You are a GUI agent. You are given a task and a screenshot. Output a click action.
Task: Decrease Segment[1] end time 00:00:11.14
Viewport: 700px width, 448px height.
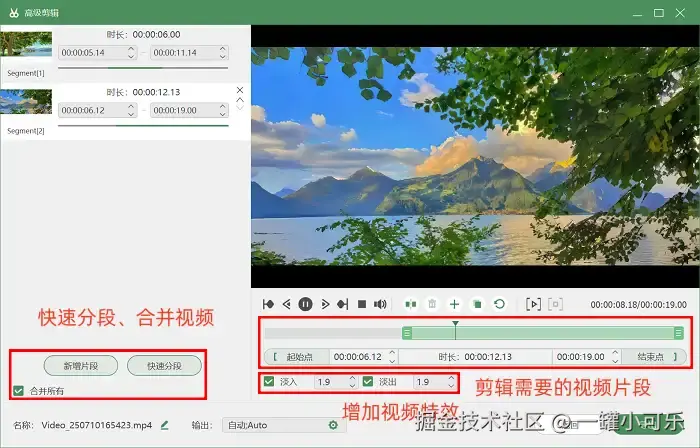point(223,56)
